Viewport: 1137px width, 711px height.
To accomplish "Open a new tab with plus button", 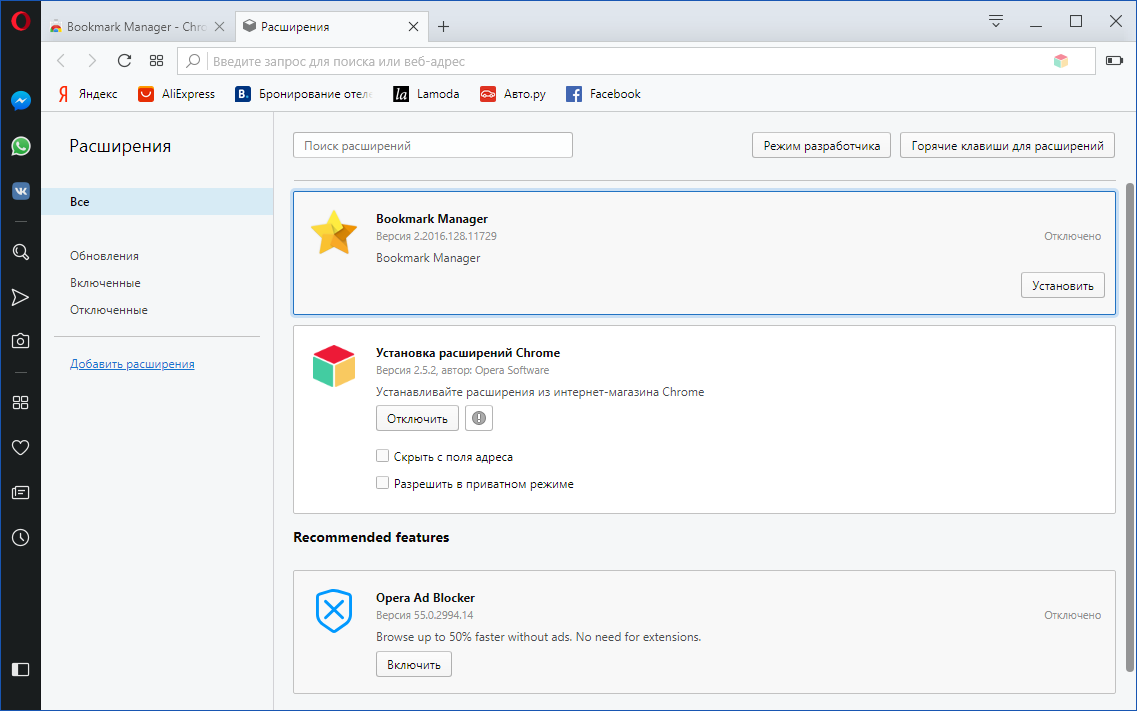I will tap(443, 27).
